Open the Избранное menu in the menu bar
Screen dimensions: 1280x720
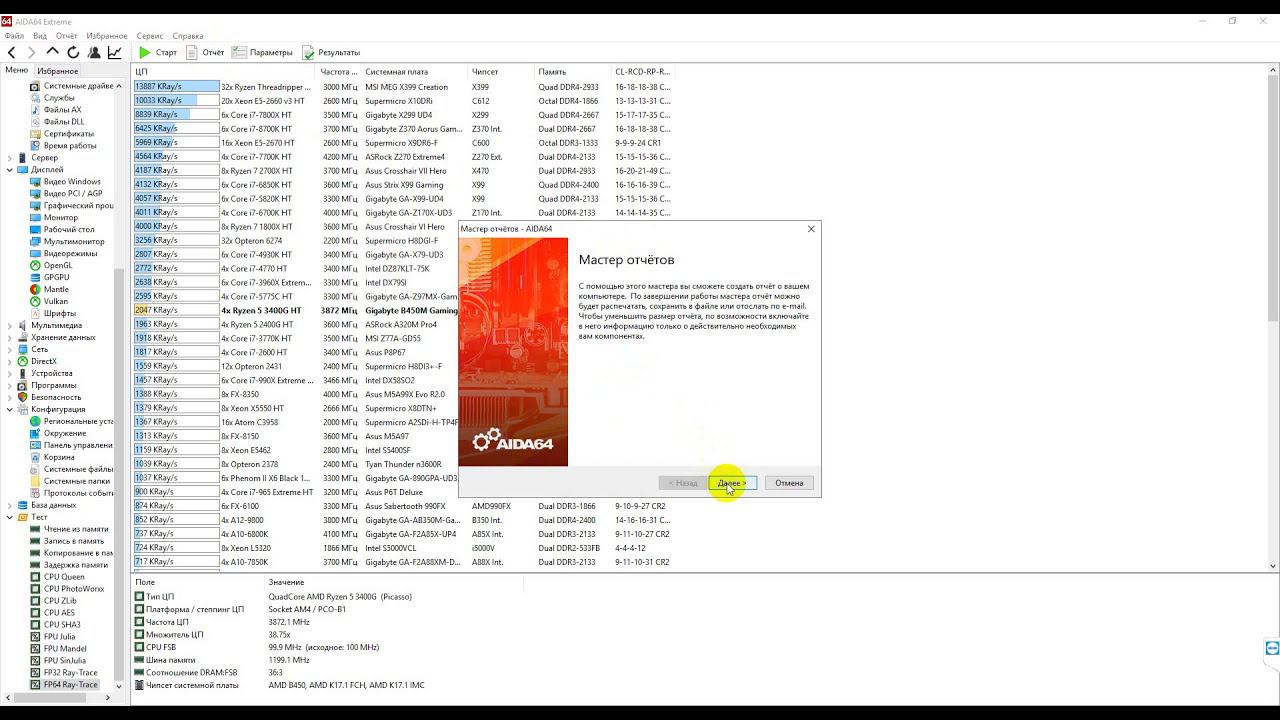(x=107, y=36)
